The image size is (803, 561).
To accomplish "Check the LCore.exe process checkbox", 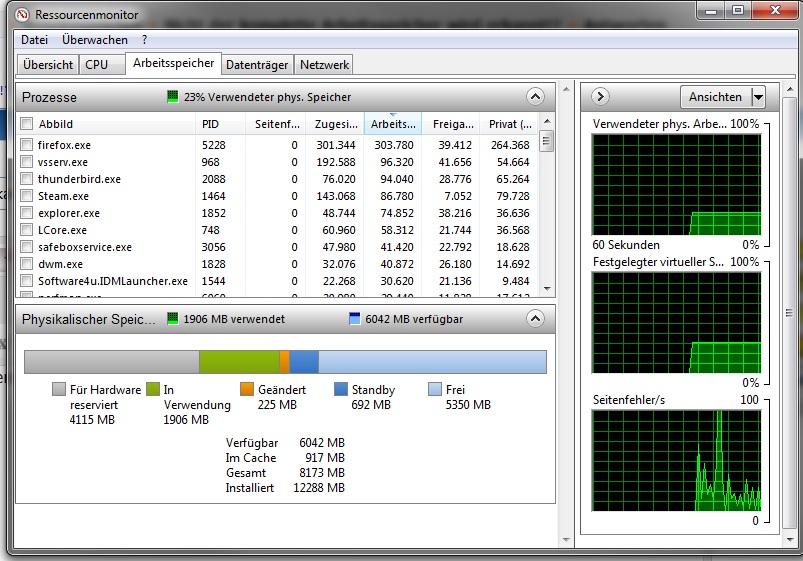I will 26,230.
